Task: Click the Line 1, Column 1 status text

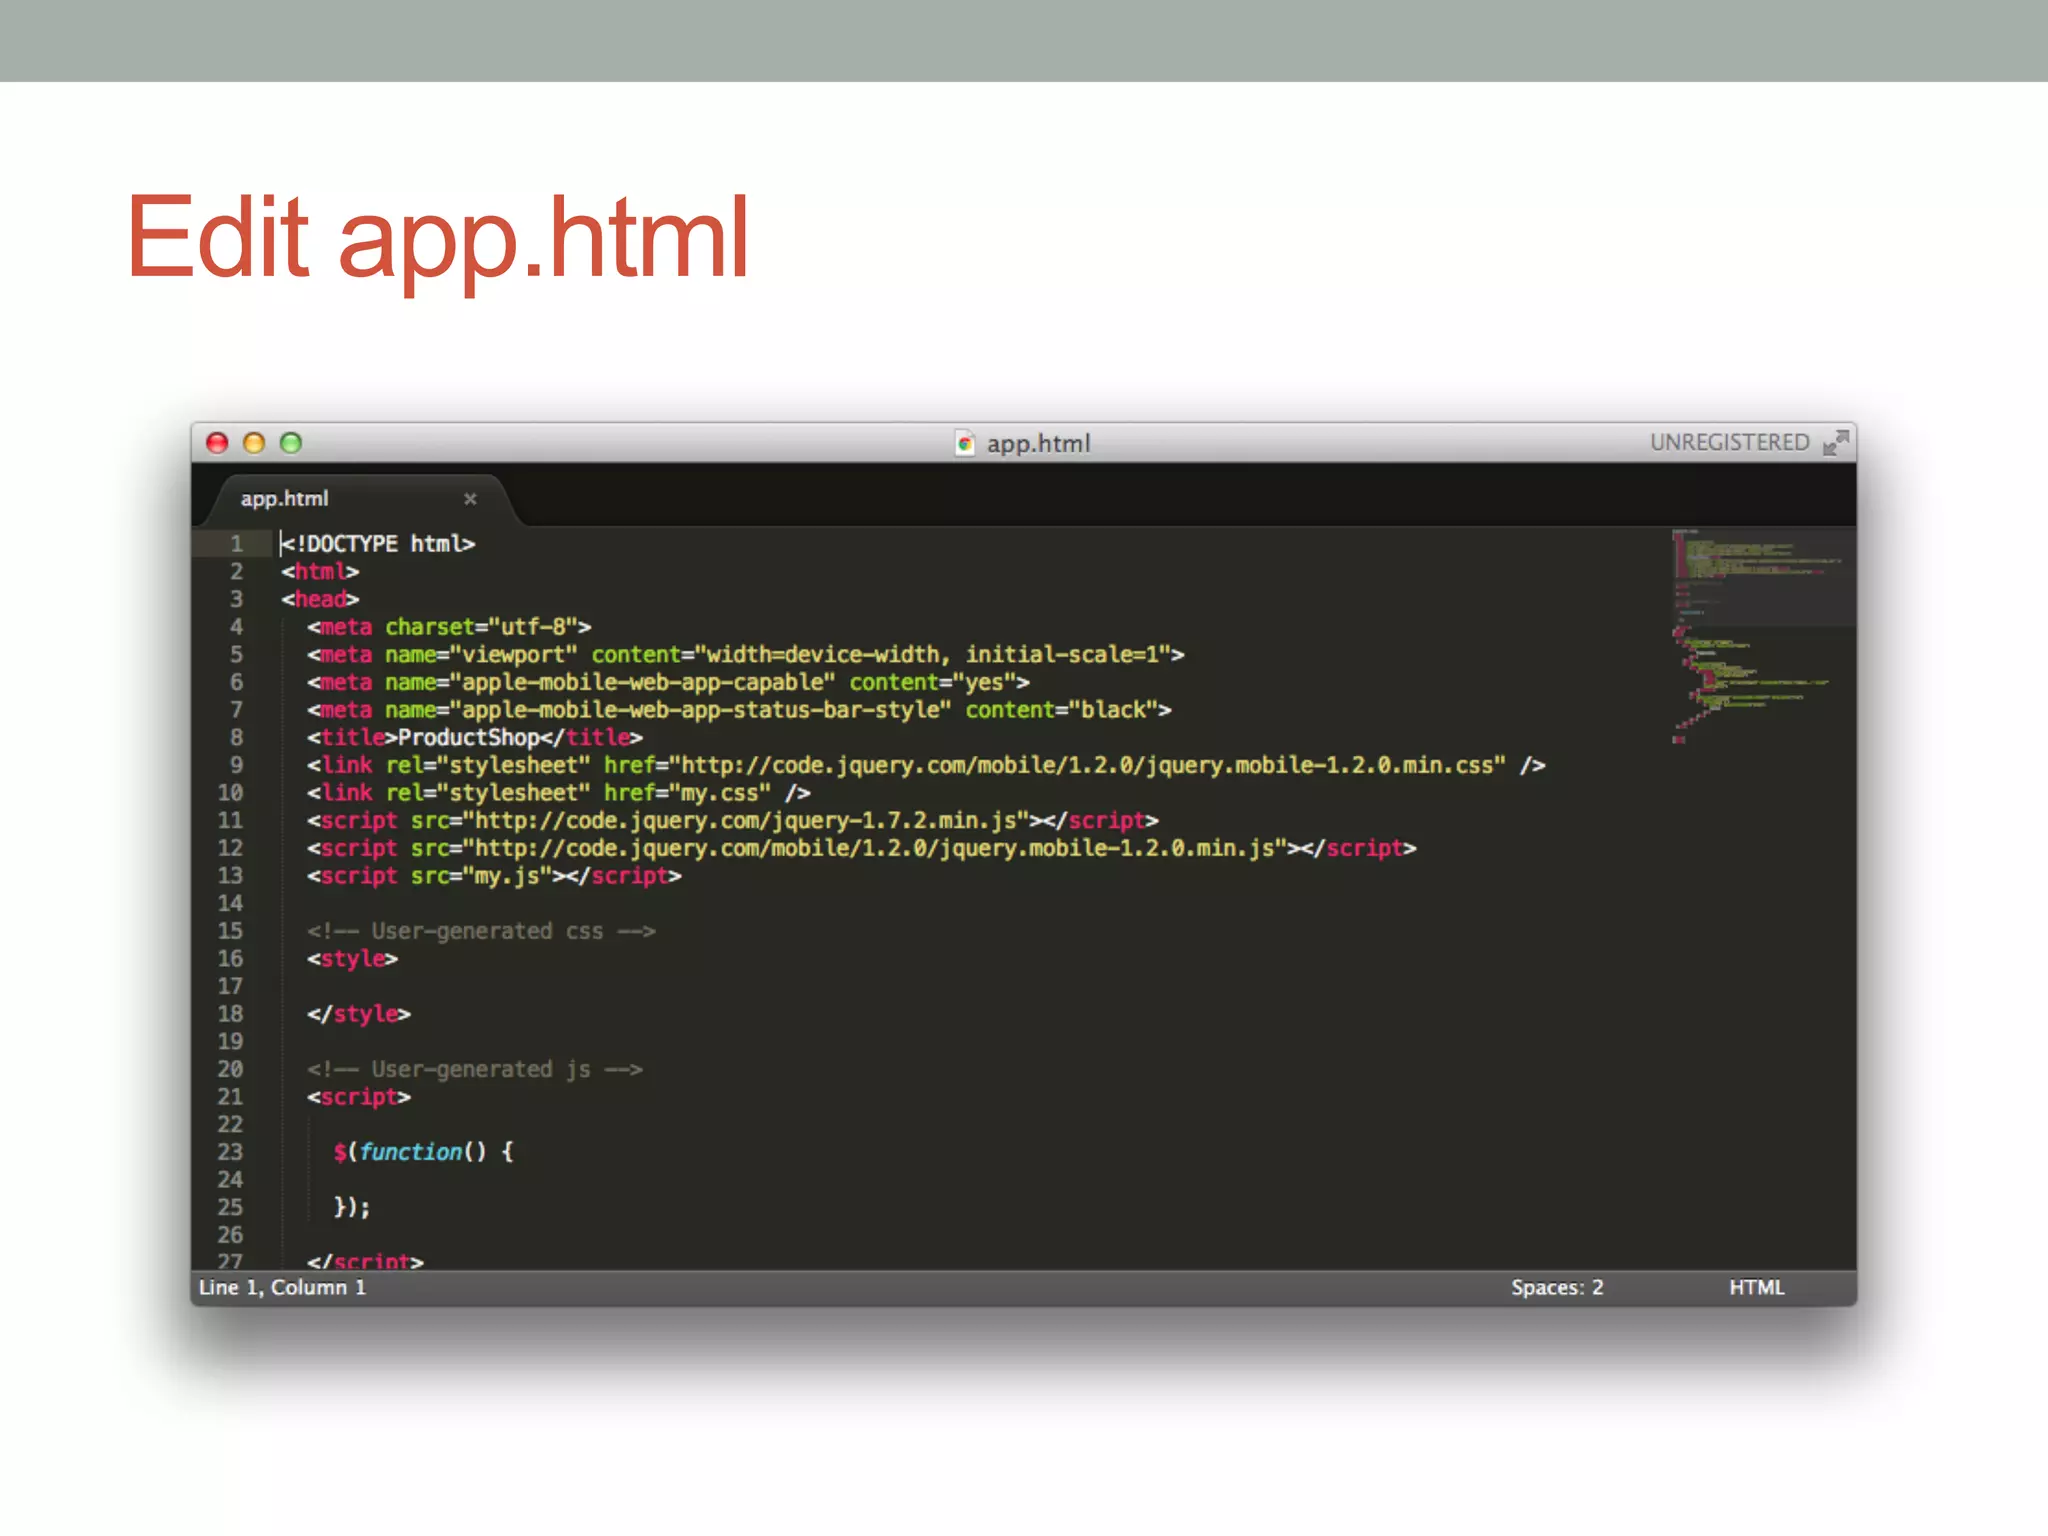Action: [282, 1287]
